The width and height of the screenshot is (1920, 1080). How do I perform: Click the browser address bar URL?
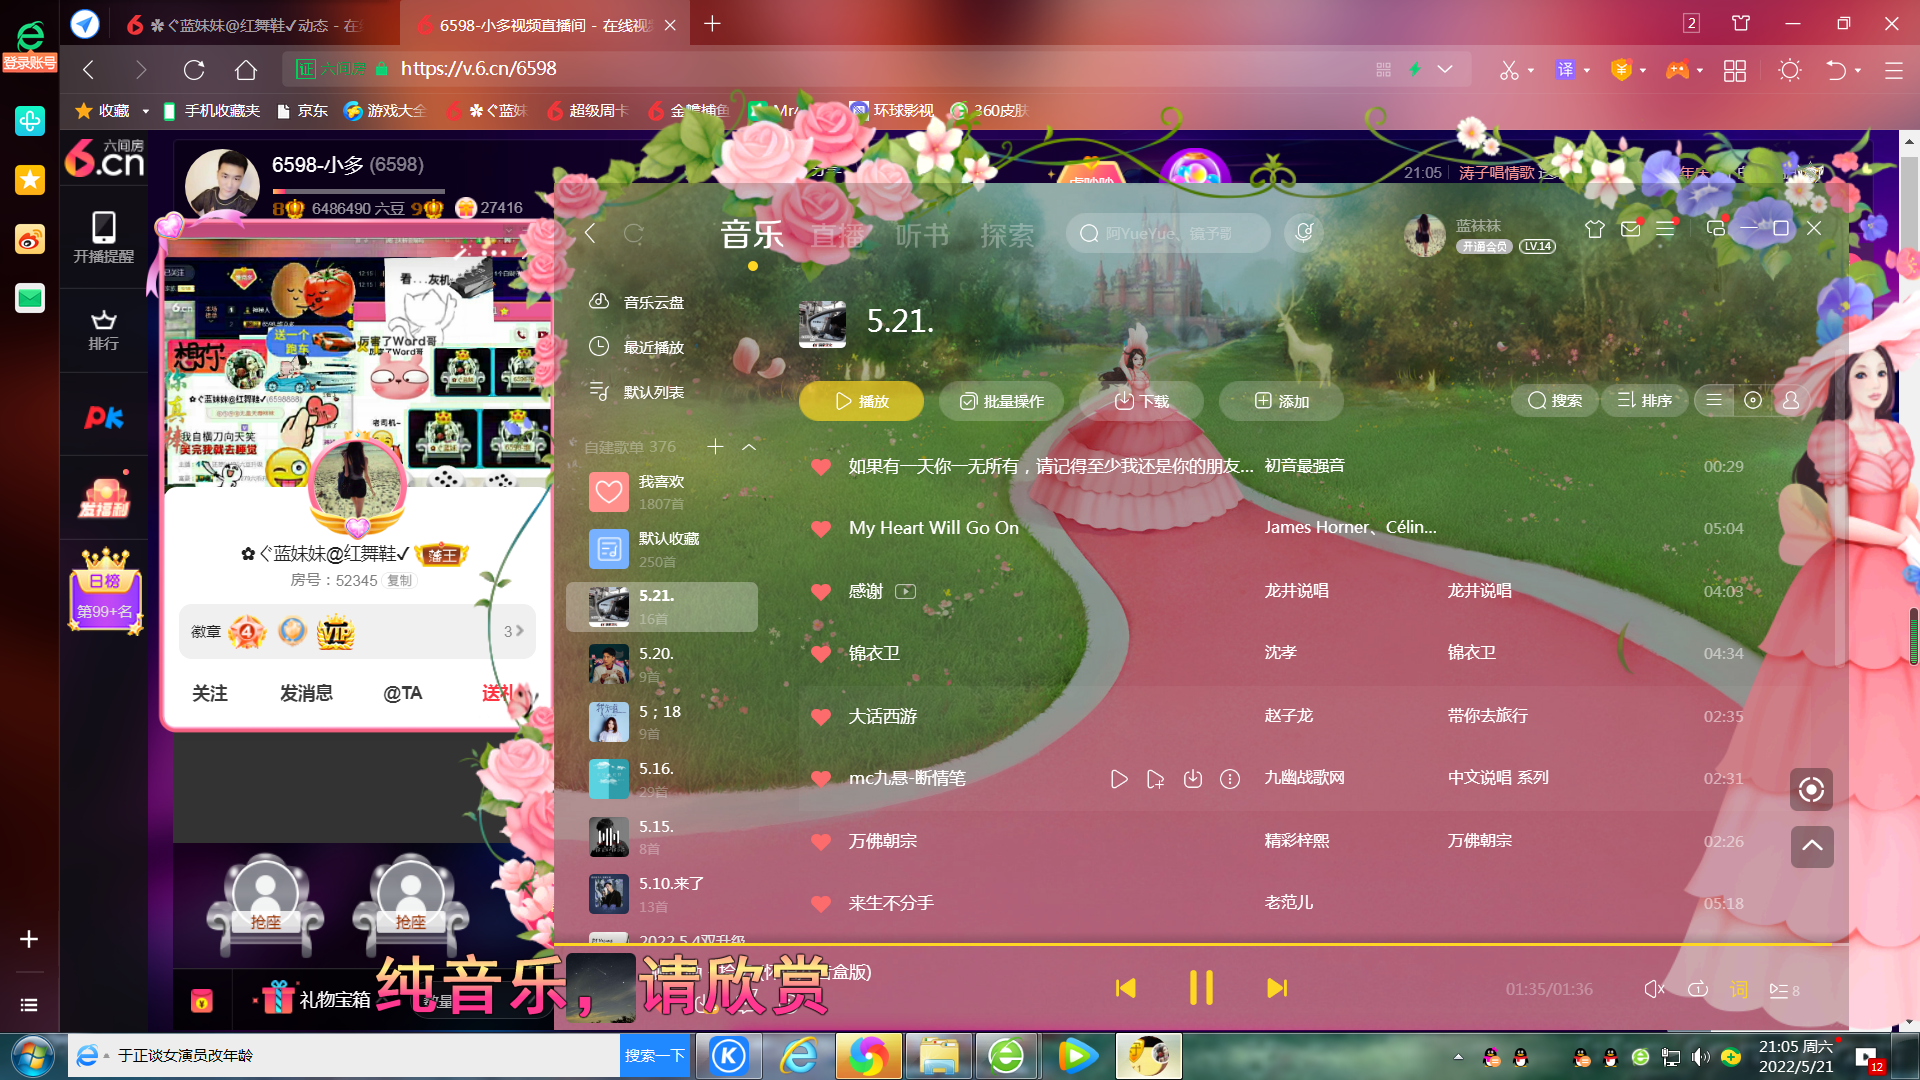click(x=478, y=68)
